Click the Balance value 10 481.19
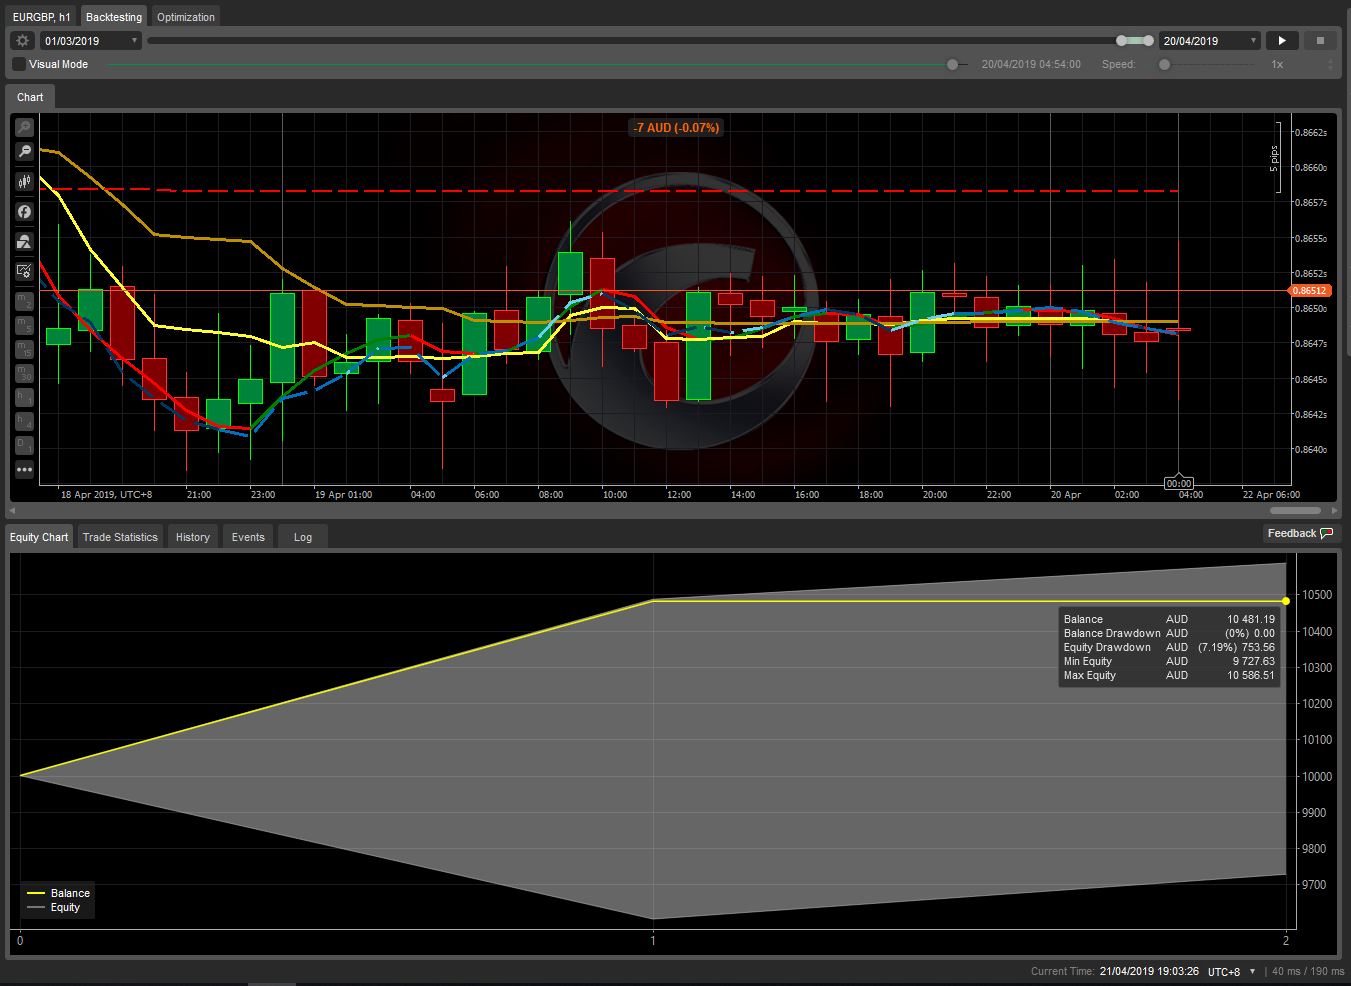The height and width of the screenshot is (986, 1351). click(1251, 619)
